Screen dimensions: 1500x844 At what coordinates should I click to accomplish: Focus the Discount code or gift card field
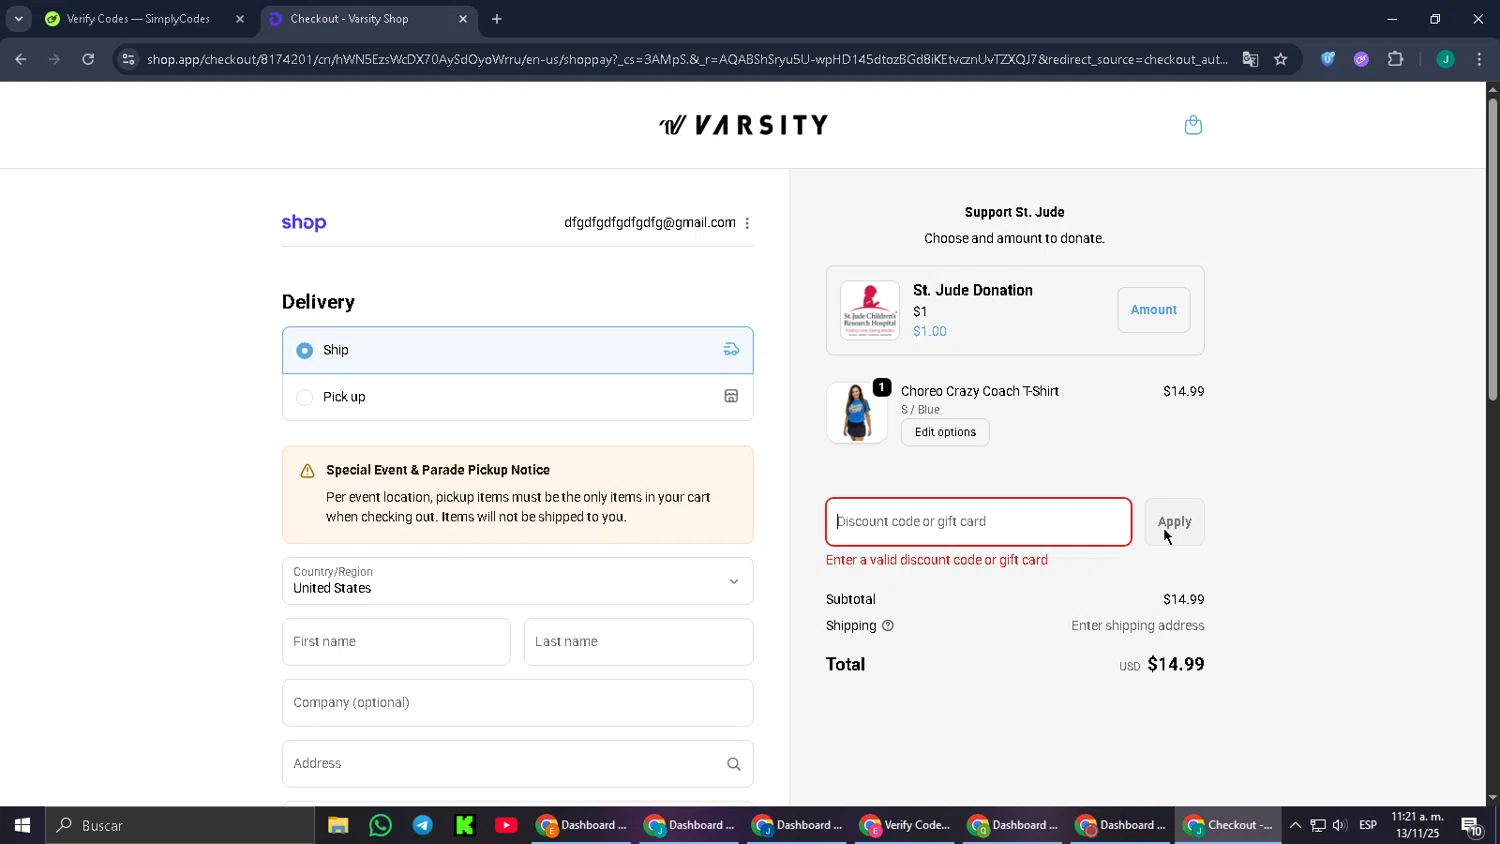[x=978, y=522]
